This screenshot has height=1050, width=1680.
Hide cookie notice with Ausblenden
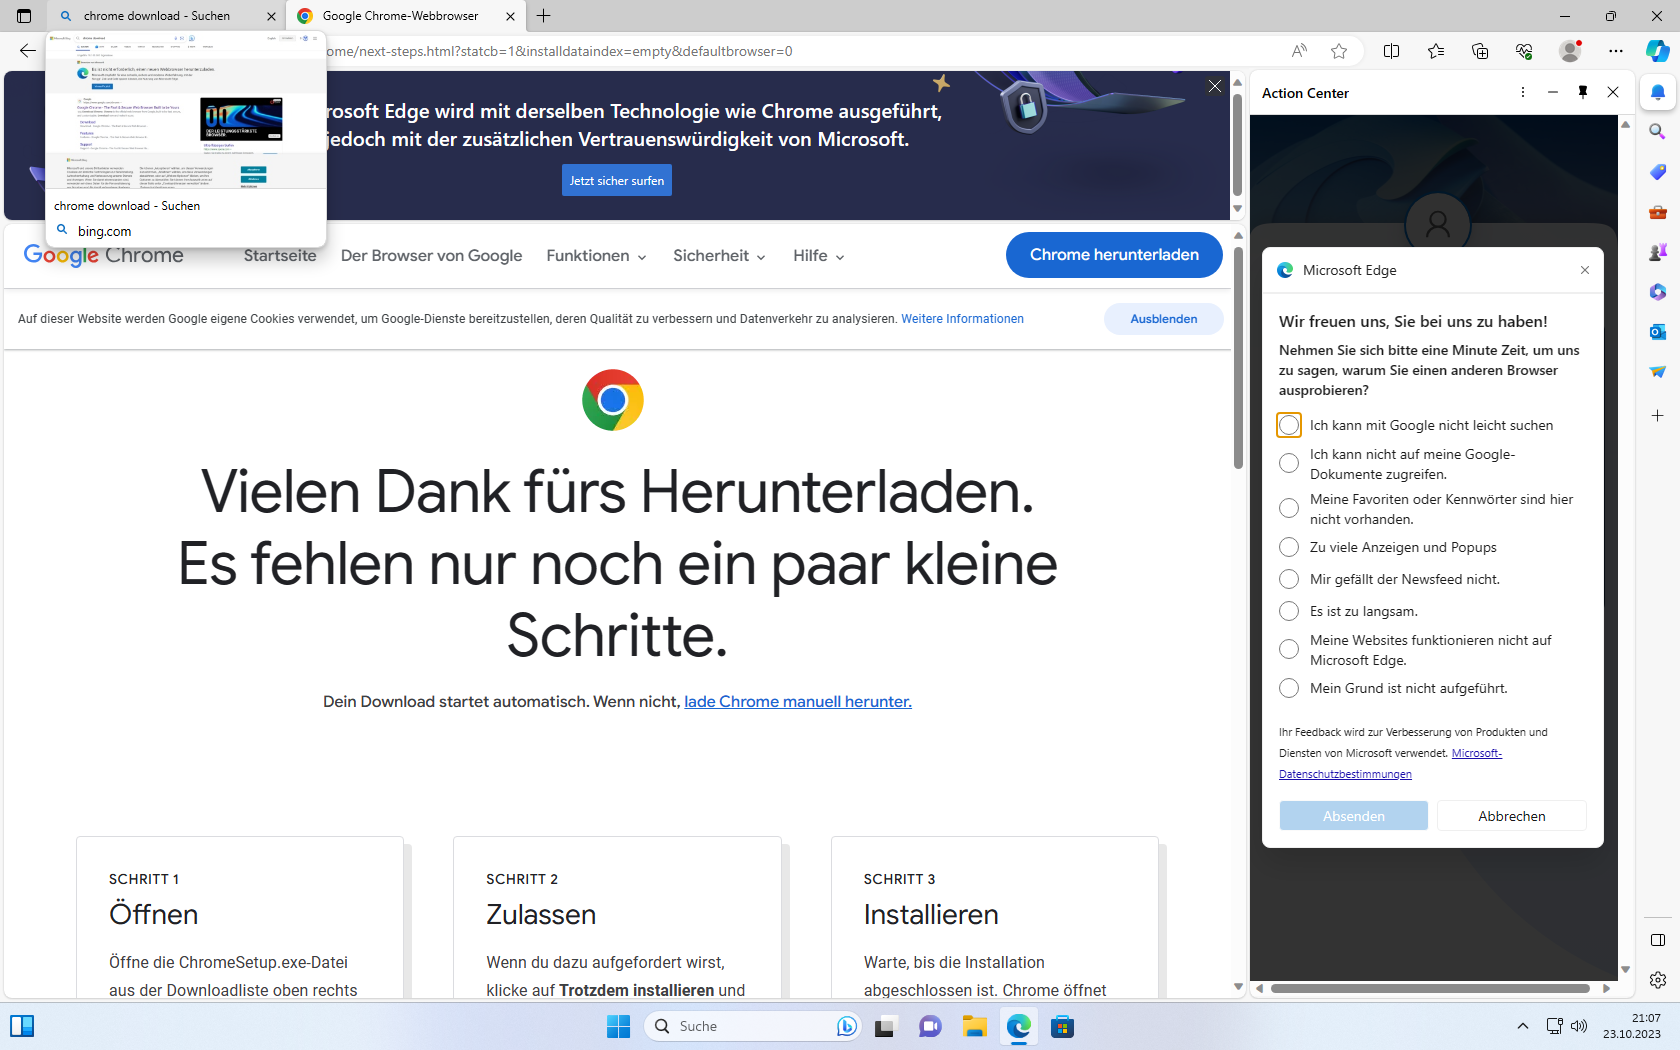(1164, 319)
